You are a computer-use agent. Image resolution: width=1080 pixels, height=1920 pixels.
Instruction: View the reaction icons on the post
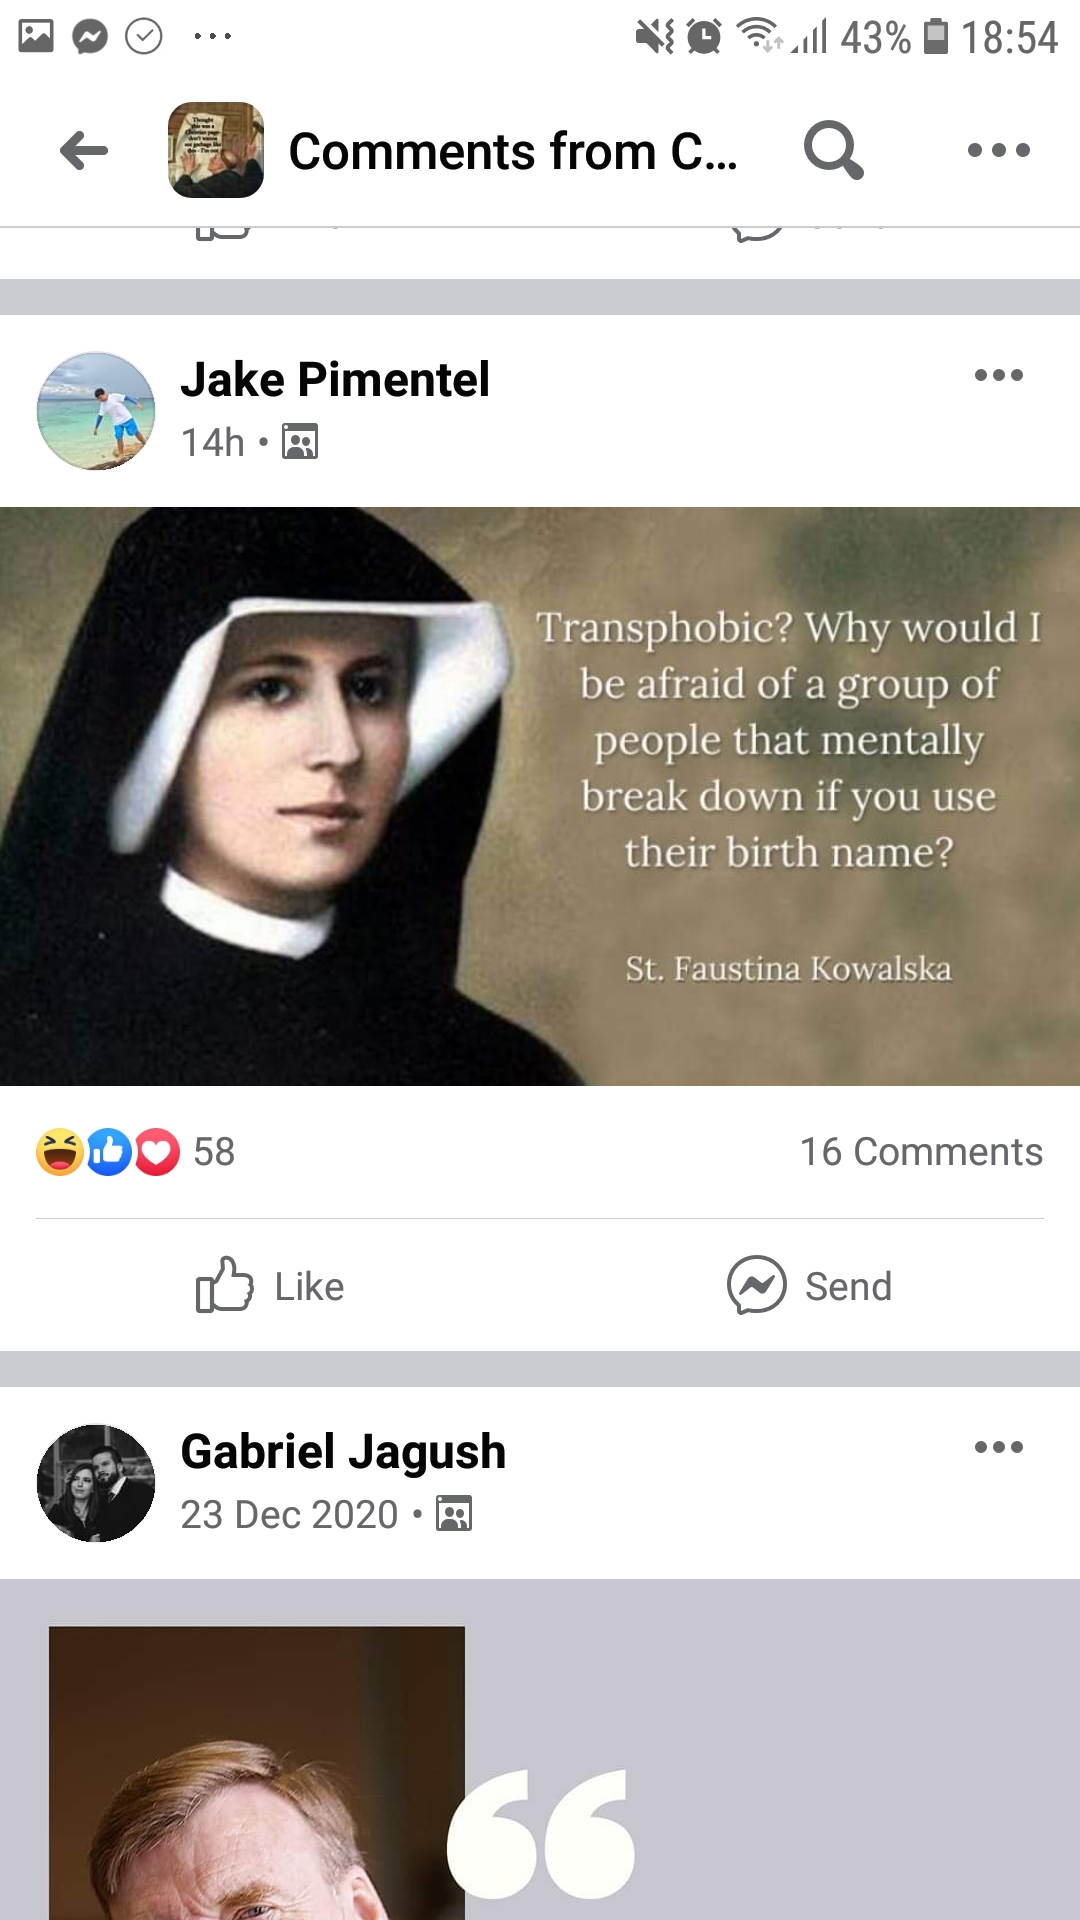(108, 1152)
